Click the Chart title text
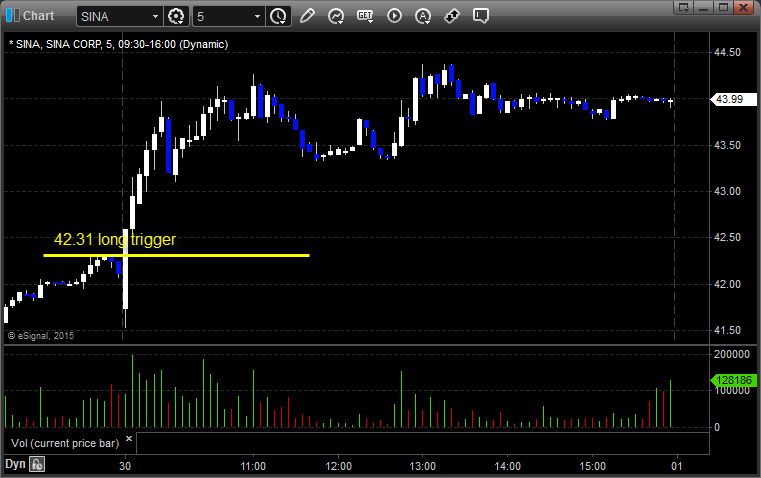This screenshot has height=478, width=761. [38, 16]
